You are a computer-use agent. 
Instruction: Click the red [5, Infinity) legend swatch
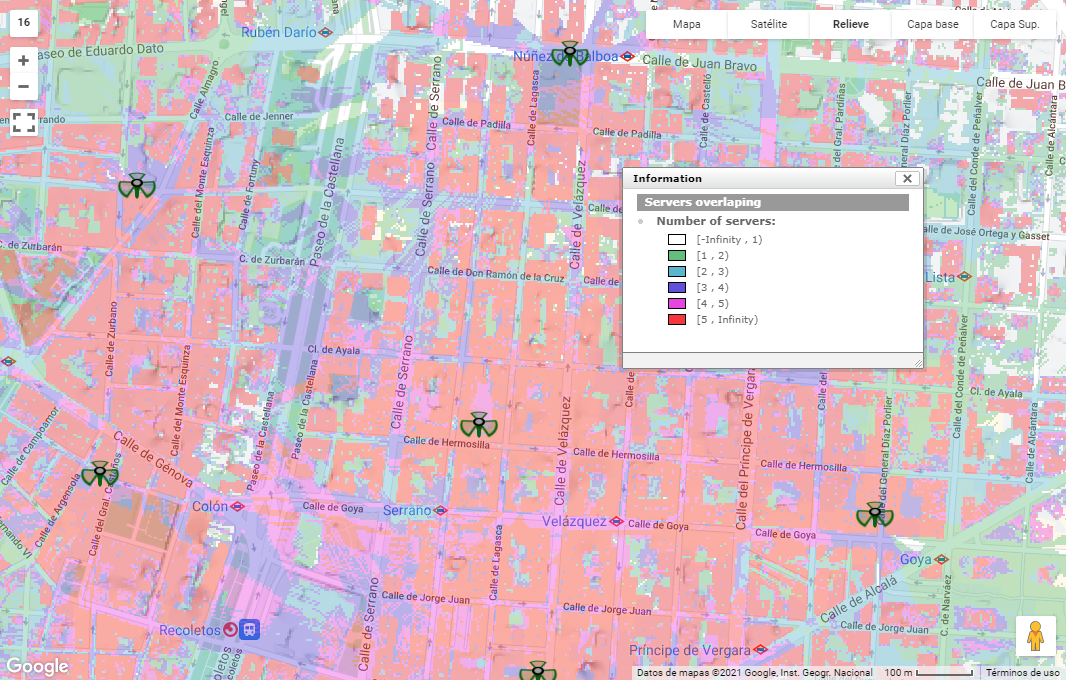coord(677,320)
